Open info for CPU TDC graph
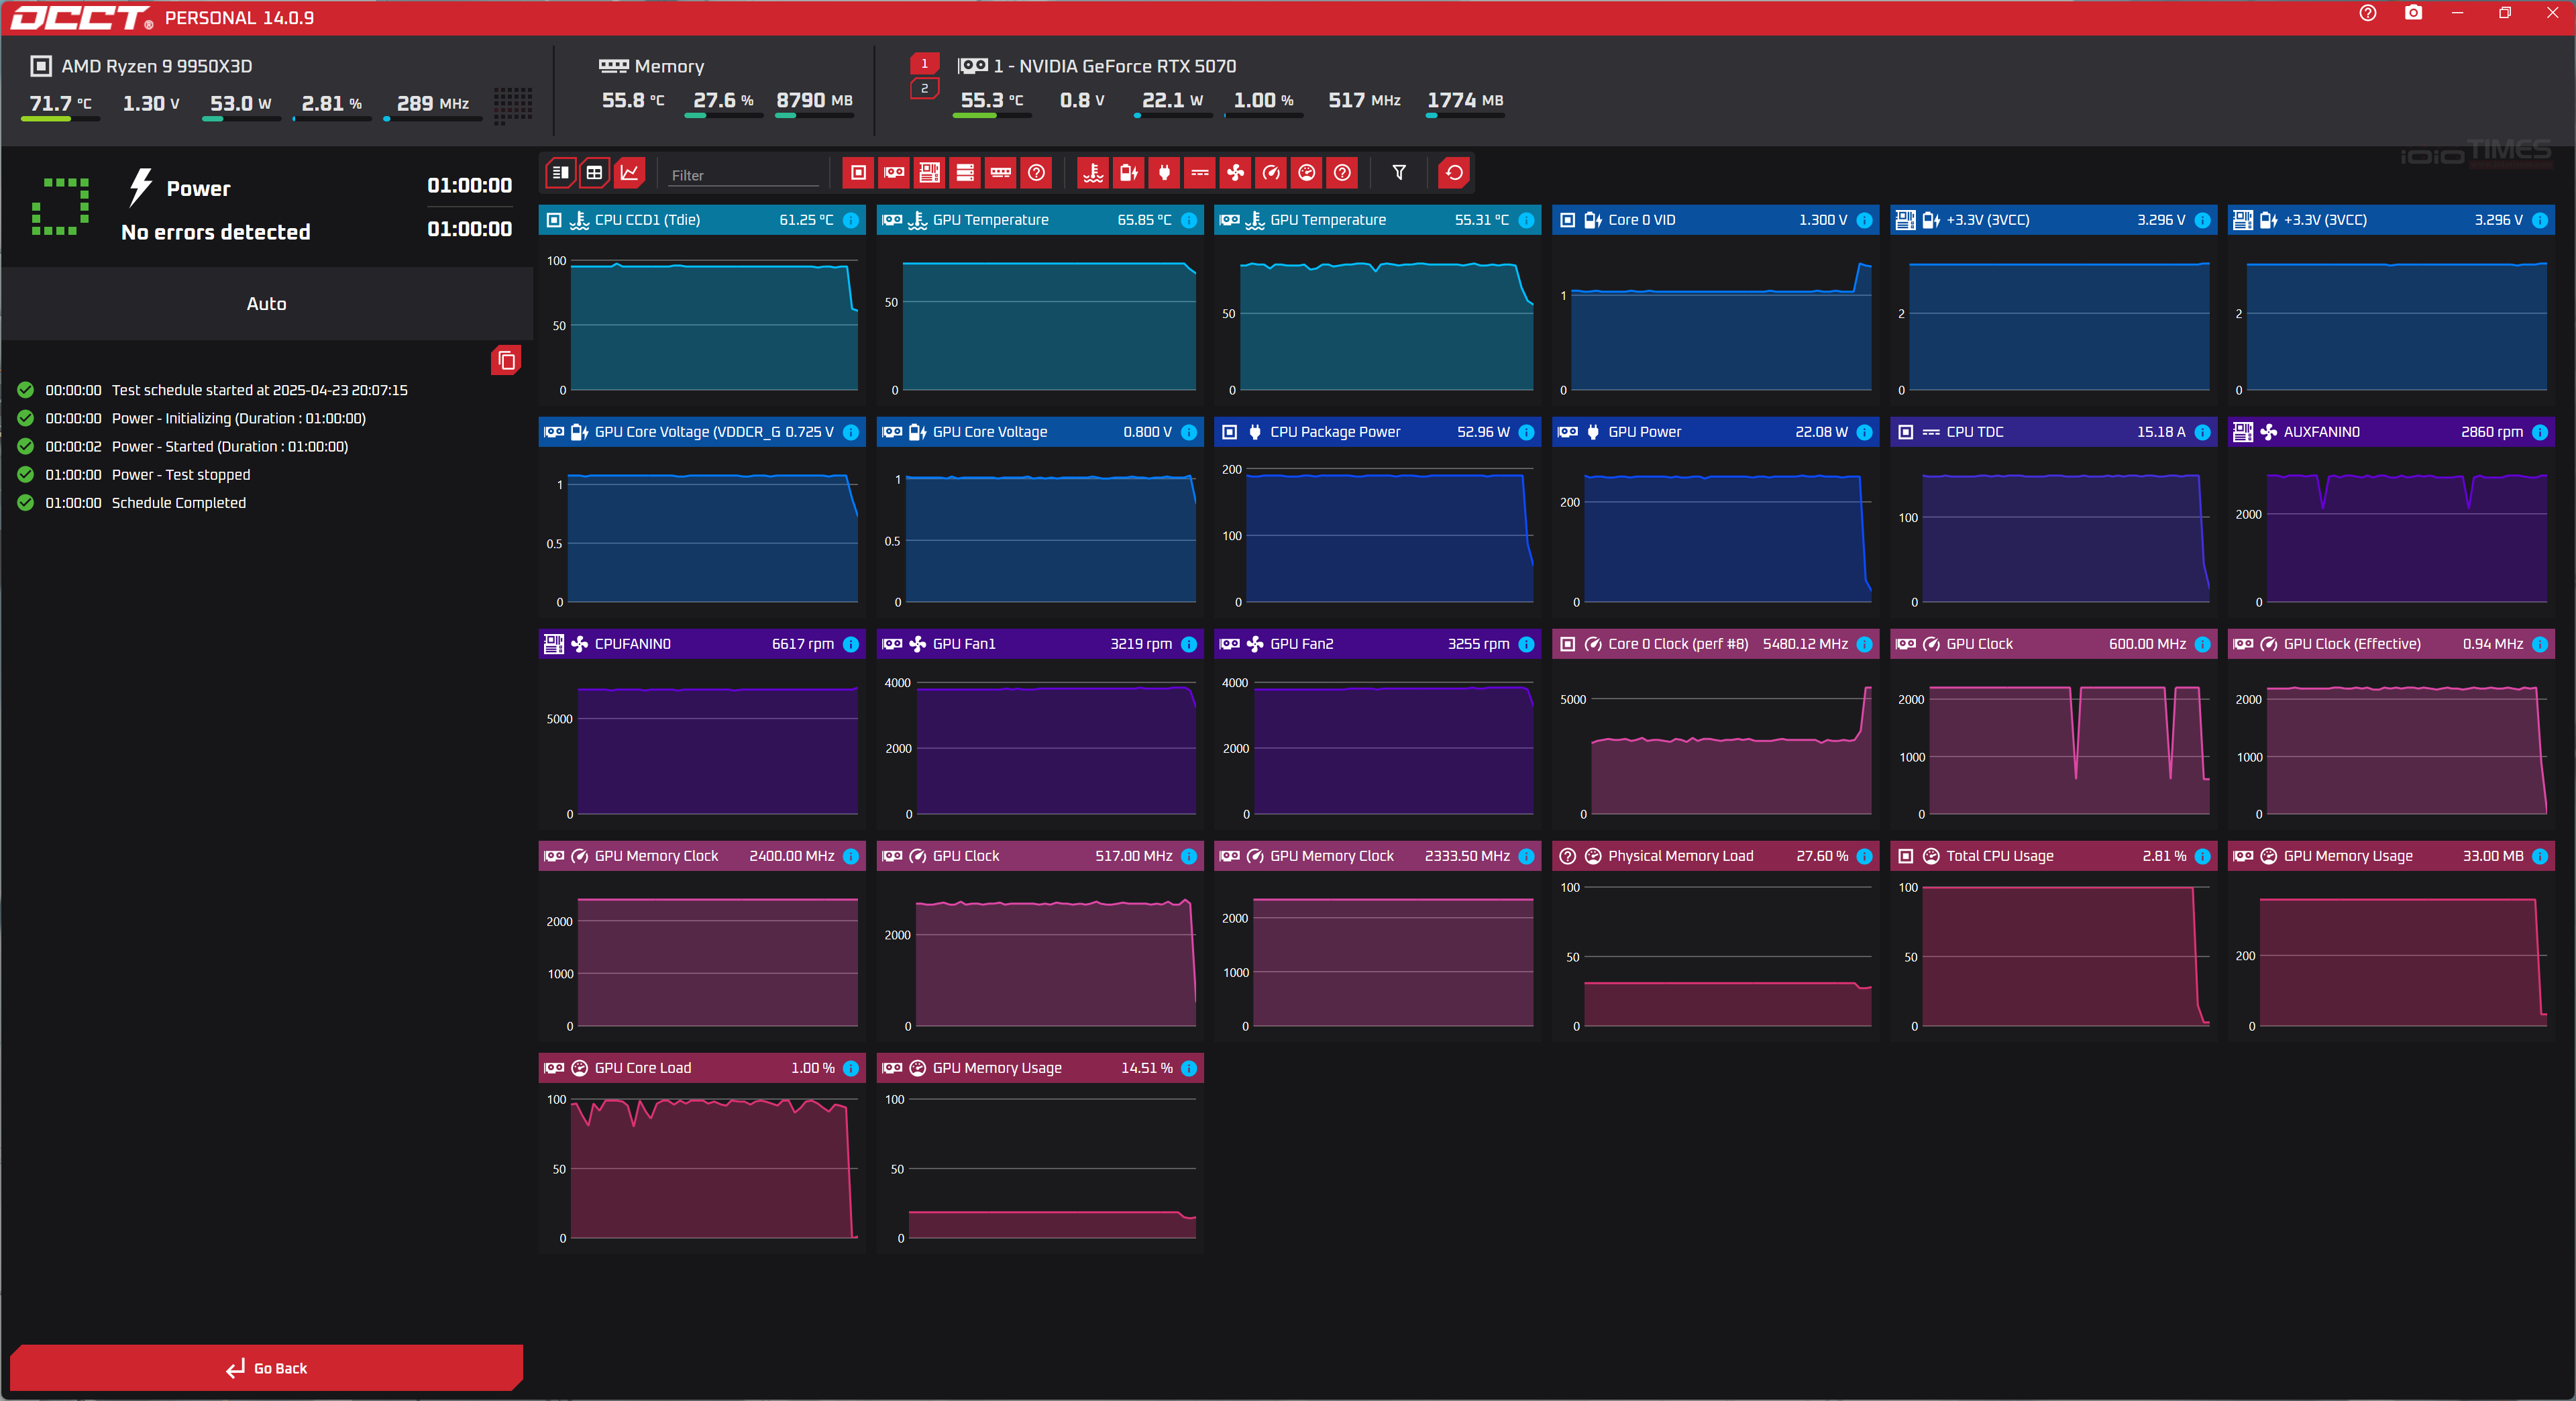The width and height of the screenshot is (2576, 1401). point(2202,432)
